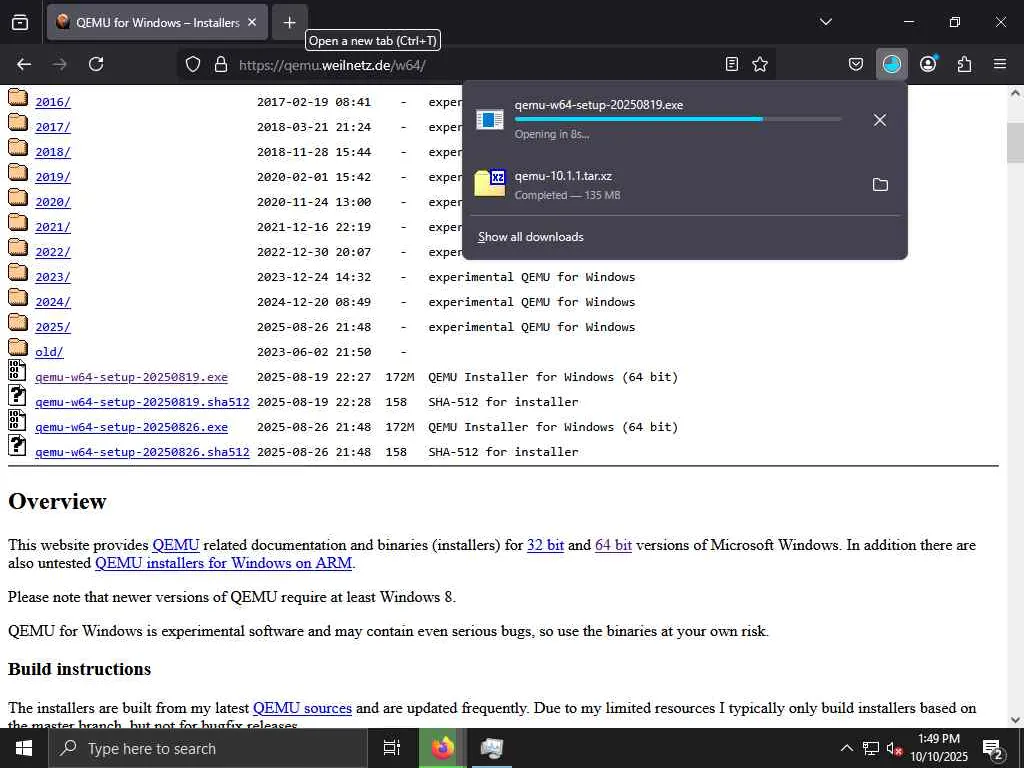Follow the 32 bit link
This screenshot has height=768, width=1024.
545,545
